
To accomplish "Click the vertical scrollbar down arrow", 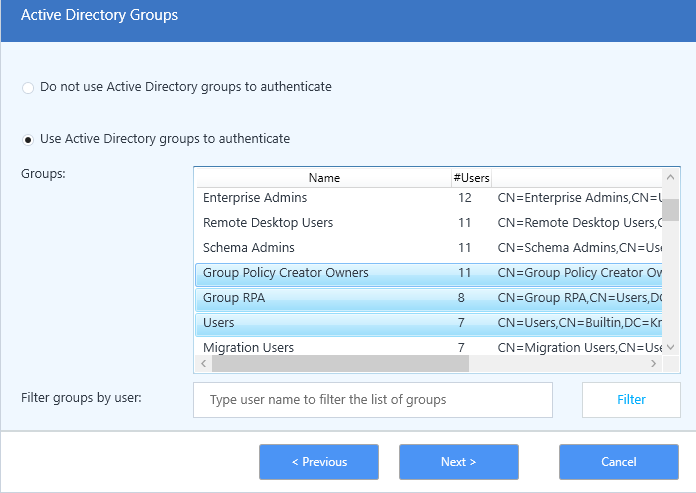I will pyautogui.click(x=672, y=346).
